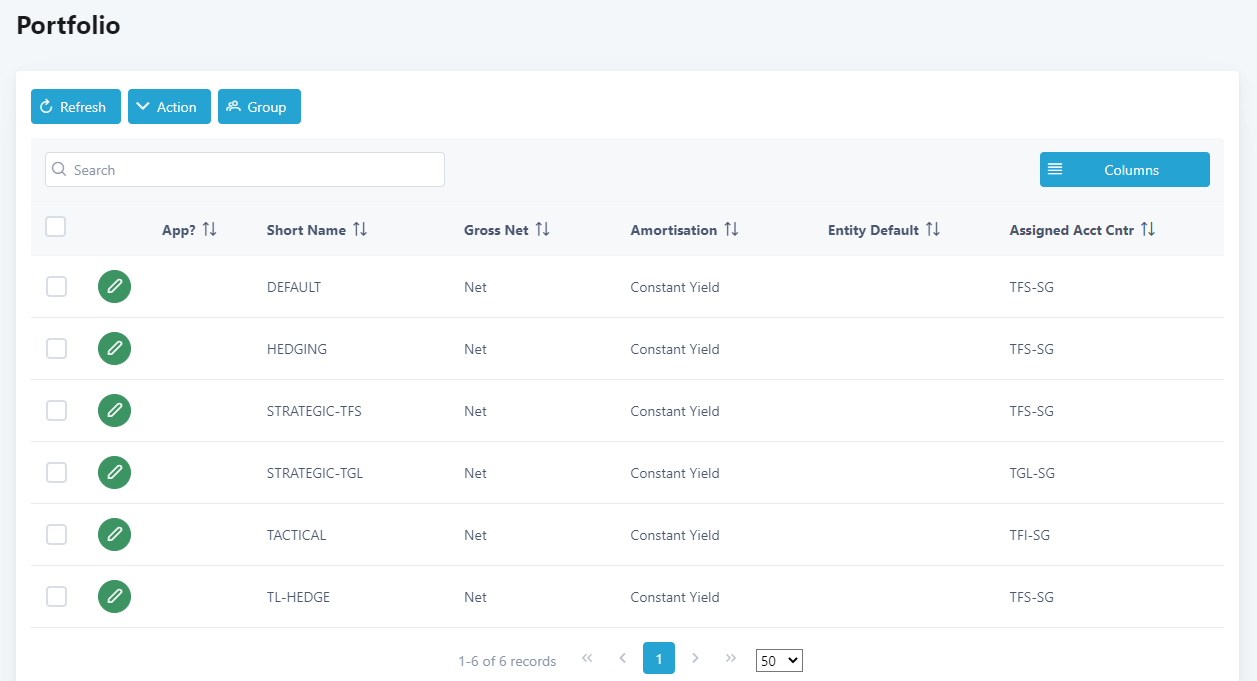Edit the DEFAULT portfolio row
This screenshot has height=681, width=1257.
click(x=114, y=287)
